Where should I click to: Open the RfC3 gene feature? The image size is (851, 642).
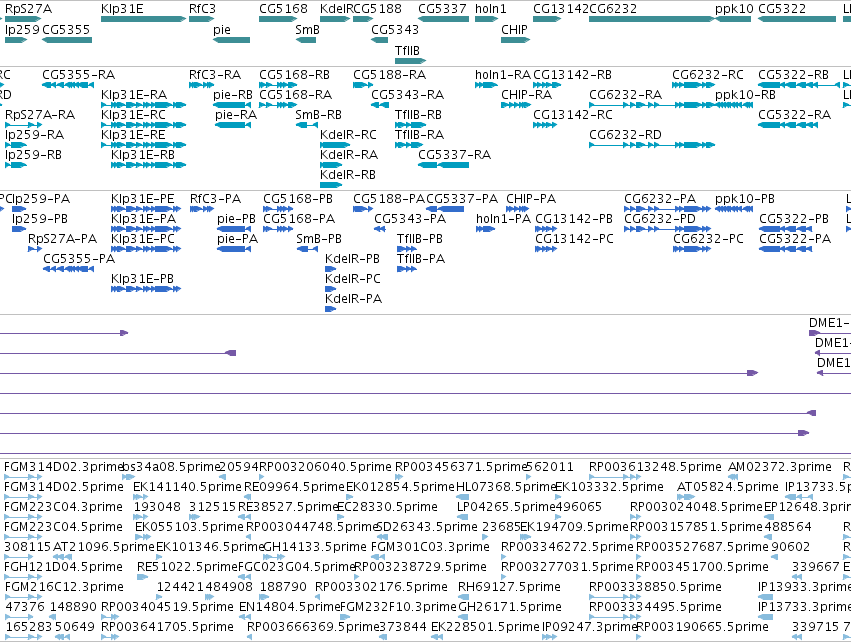[x=201, y=19]
